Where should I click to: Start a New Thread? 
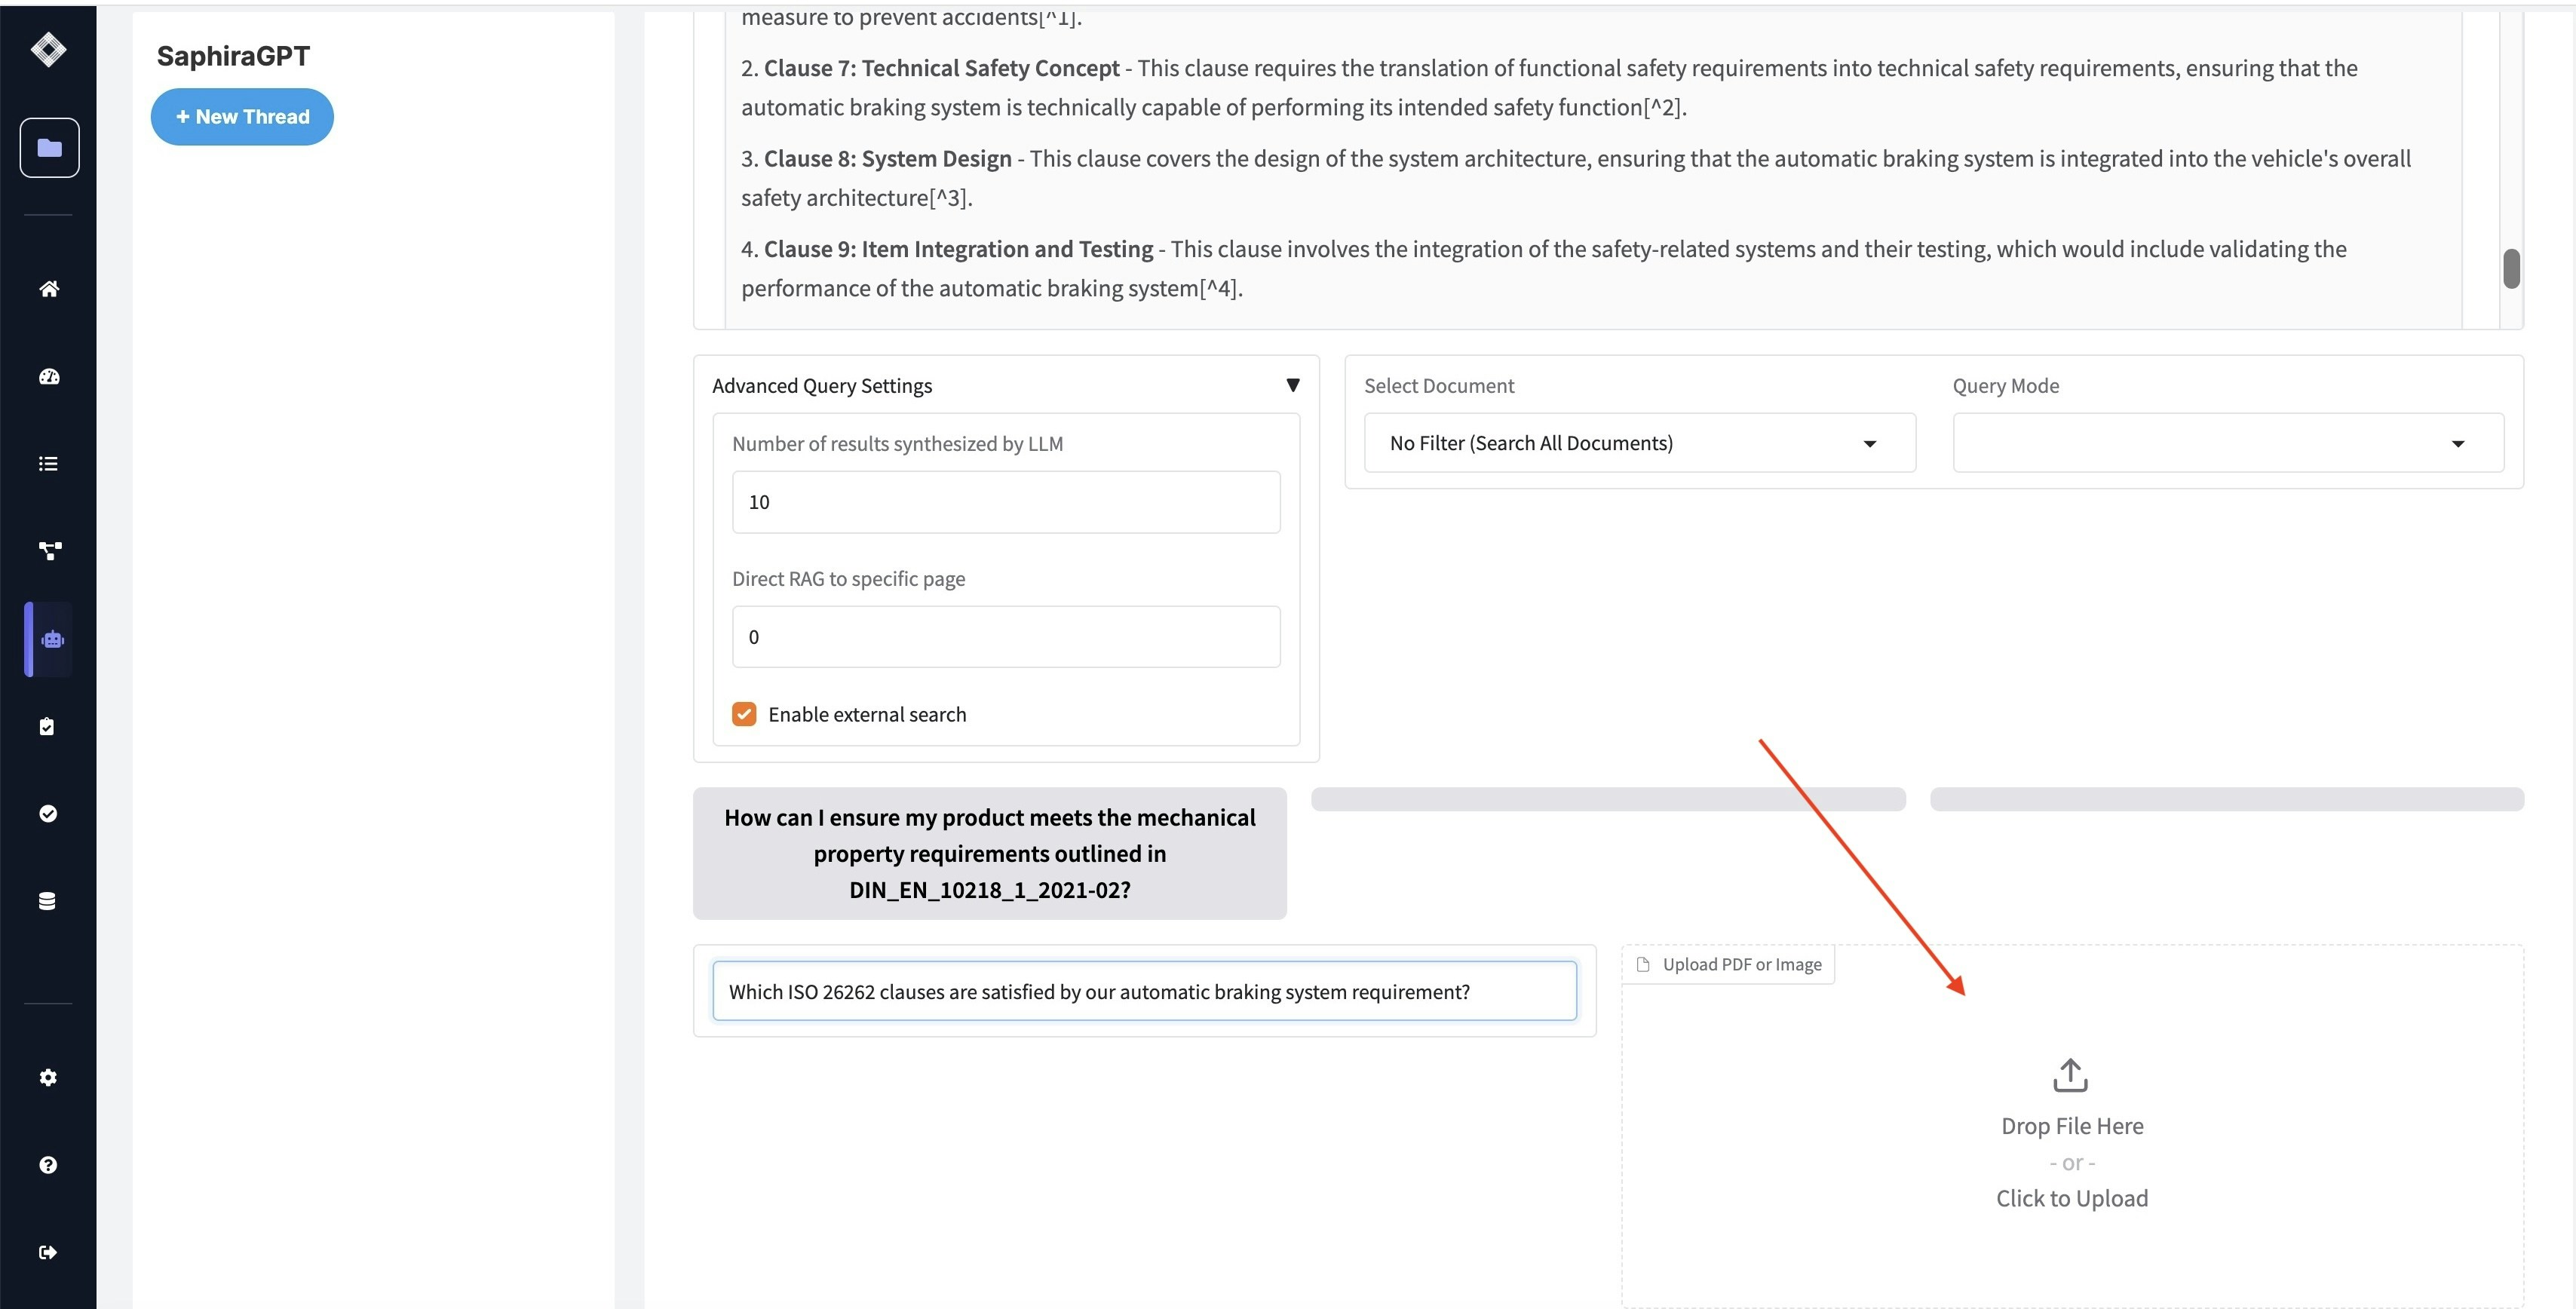[x=242, y=117]
